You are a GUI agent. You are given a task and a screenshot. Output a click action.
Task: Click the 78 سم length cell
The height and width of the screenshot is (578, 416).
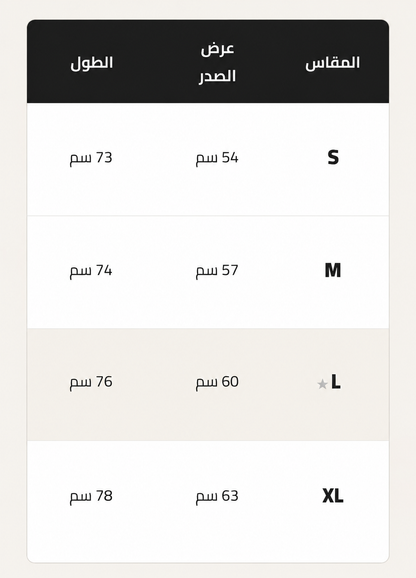coord(91,496)
